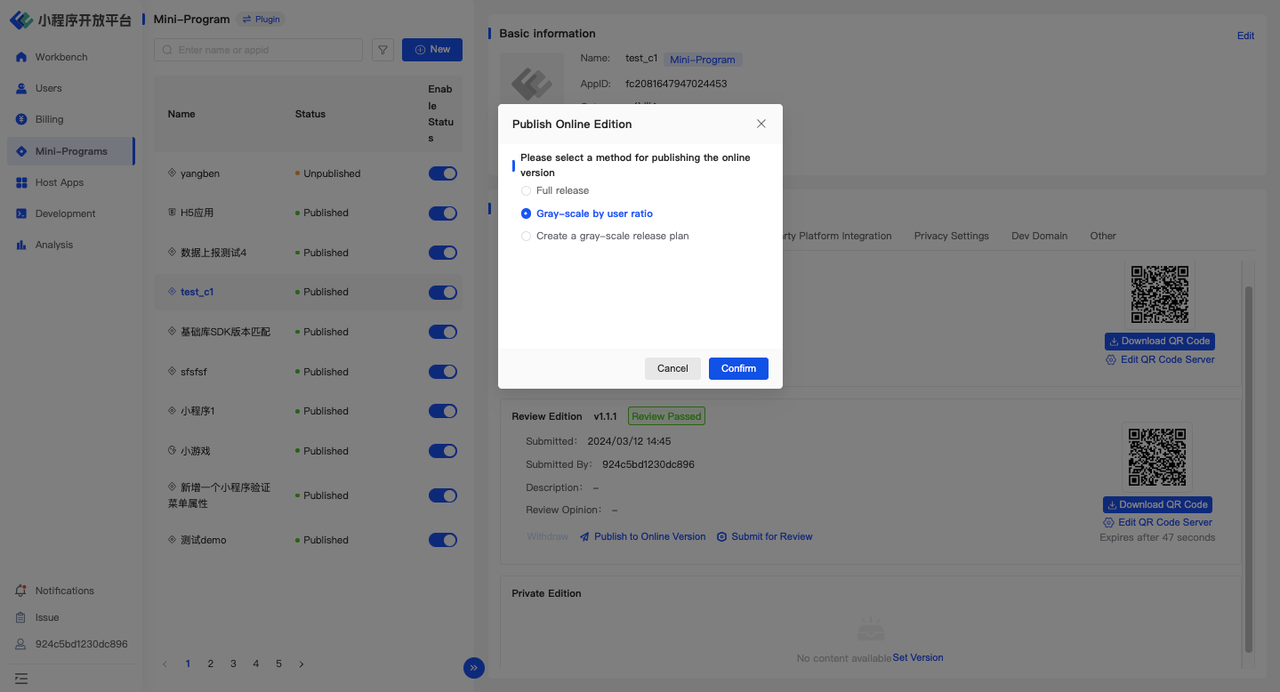Open the Other tab

click(1103, 236)
